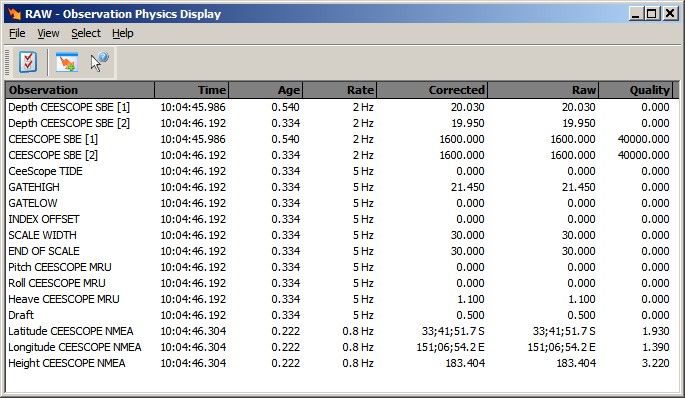Image resolution: width=685 pixels, height=398 pixels.
Task: Open the Select menu
Action: [x=86, y=33]
